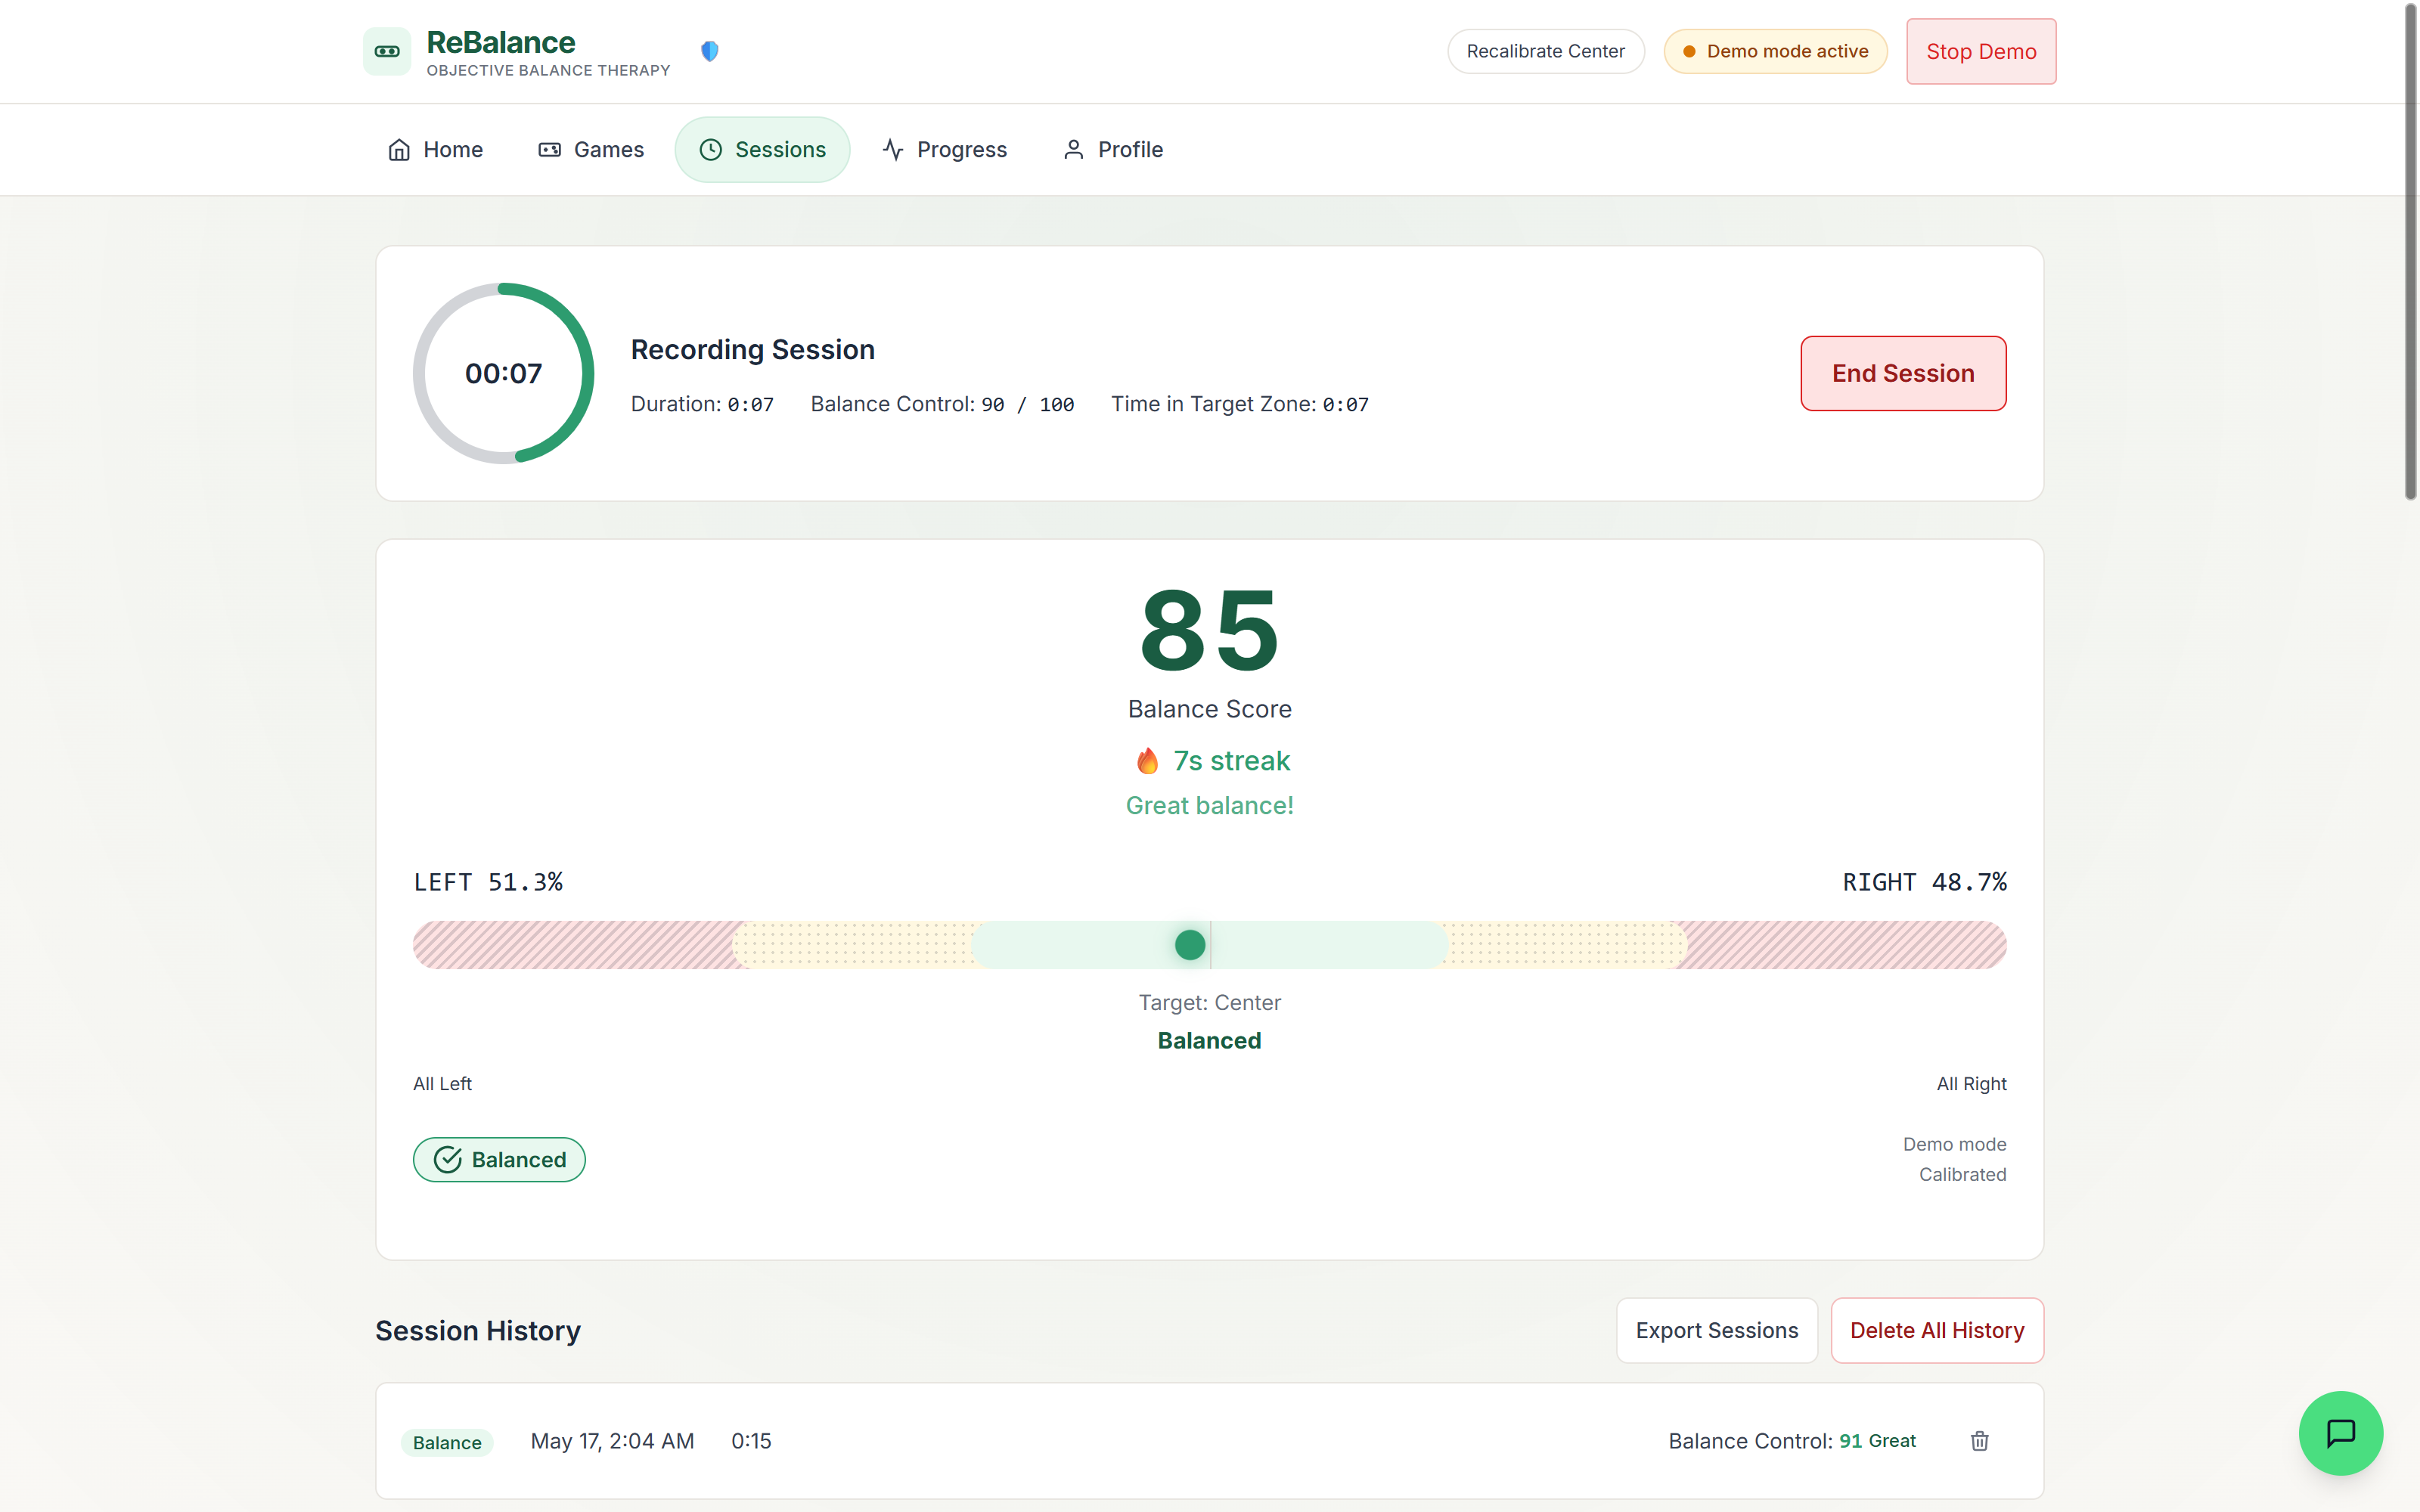Viewport: 2420px width, 1512px height.
Task: Click the '7s streak' text
Action: click(x=1231, y=761)
